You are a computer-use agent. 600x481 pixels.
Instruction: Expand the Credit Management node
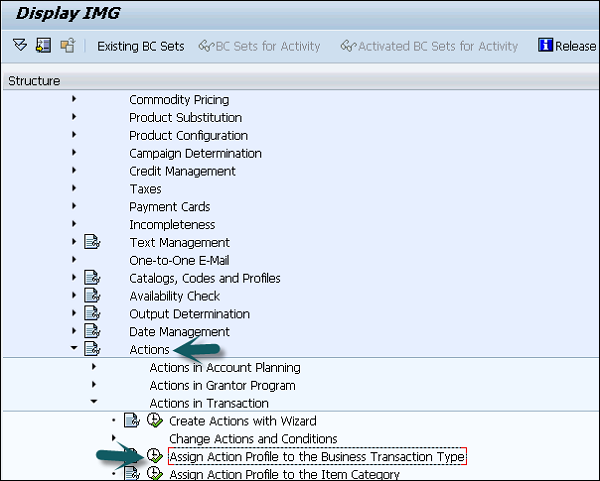coord(74,171)
